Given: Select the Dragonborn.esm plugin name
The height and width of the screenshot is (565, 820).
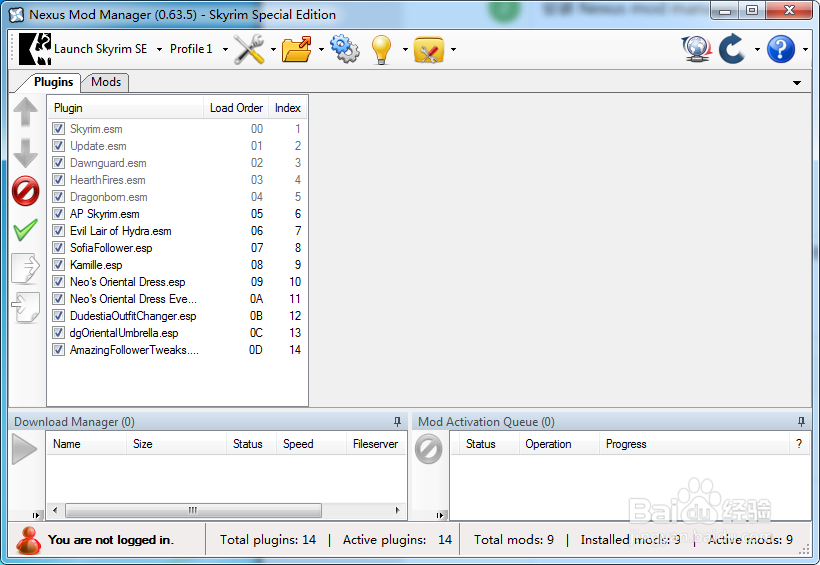Looking at the screenshot, I should point(109,197).
